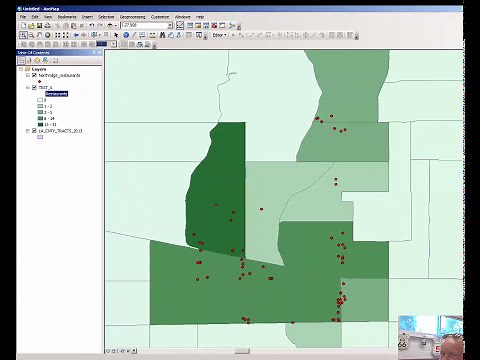Open the Bookmarks menu
Viewport: 480px width, 360px height.
(x=67, y=17)
